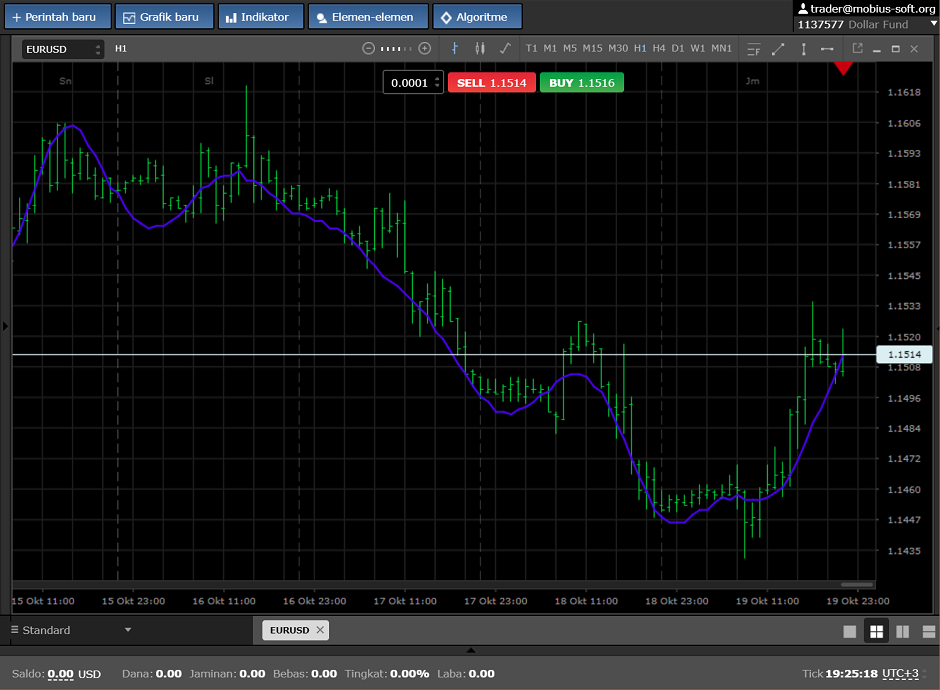The width and height of the screenshot is (940, 690).
Task: Switch to the T1 tick timeframe
Action: click(531, 49)
